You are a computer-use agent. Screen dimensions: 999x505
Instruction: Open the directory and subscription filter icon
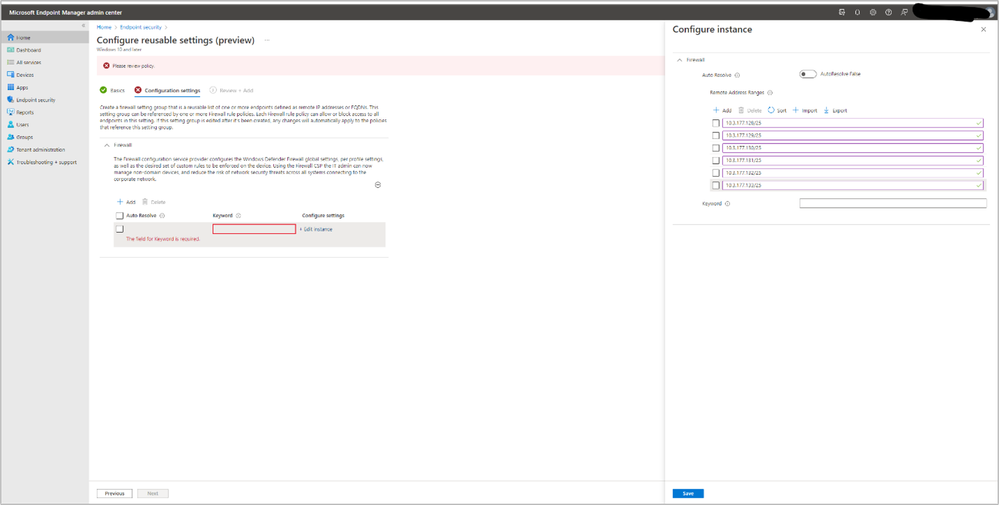point(842,12)
